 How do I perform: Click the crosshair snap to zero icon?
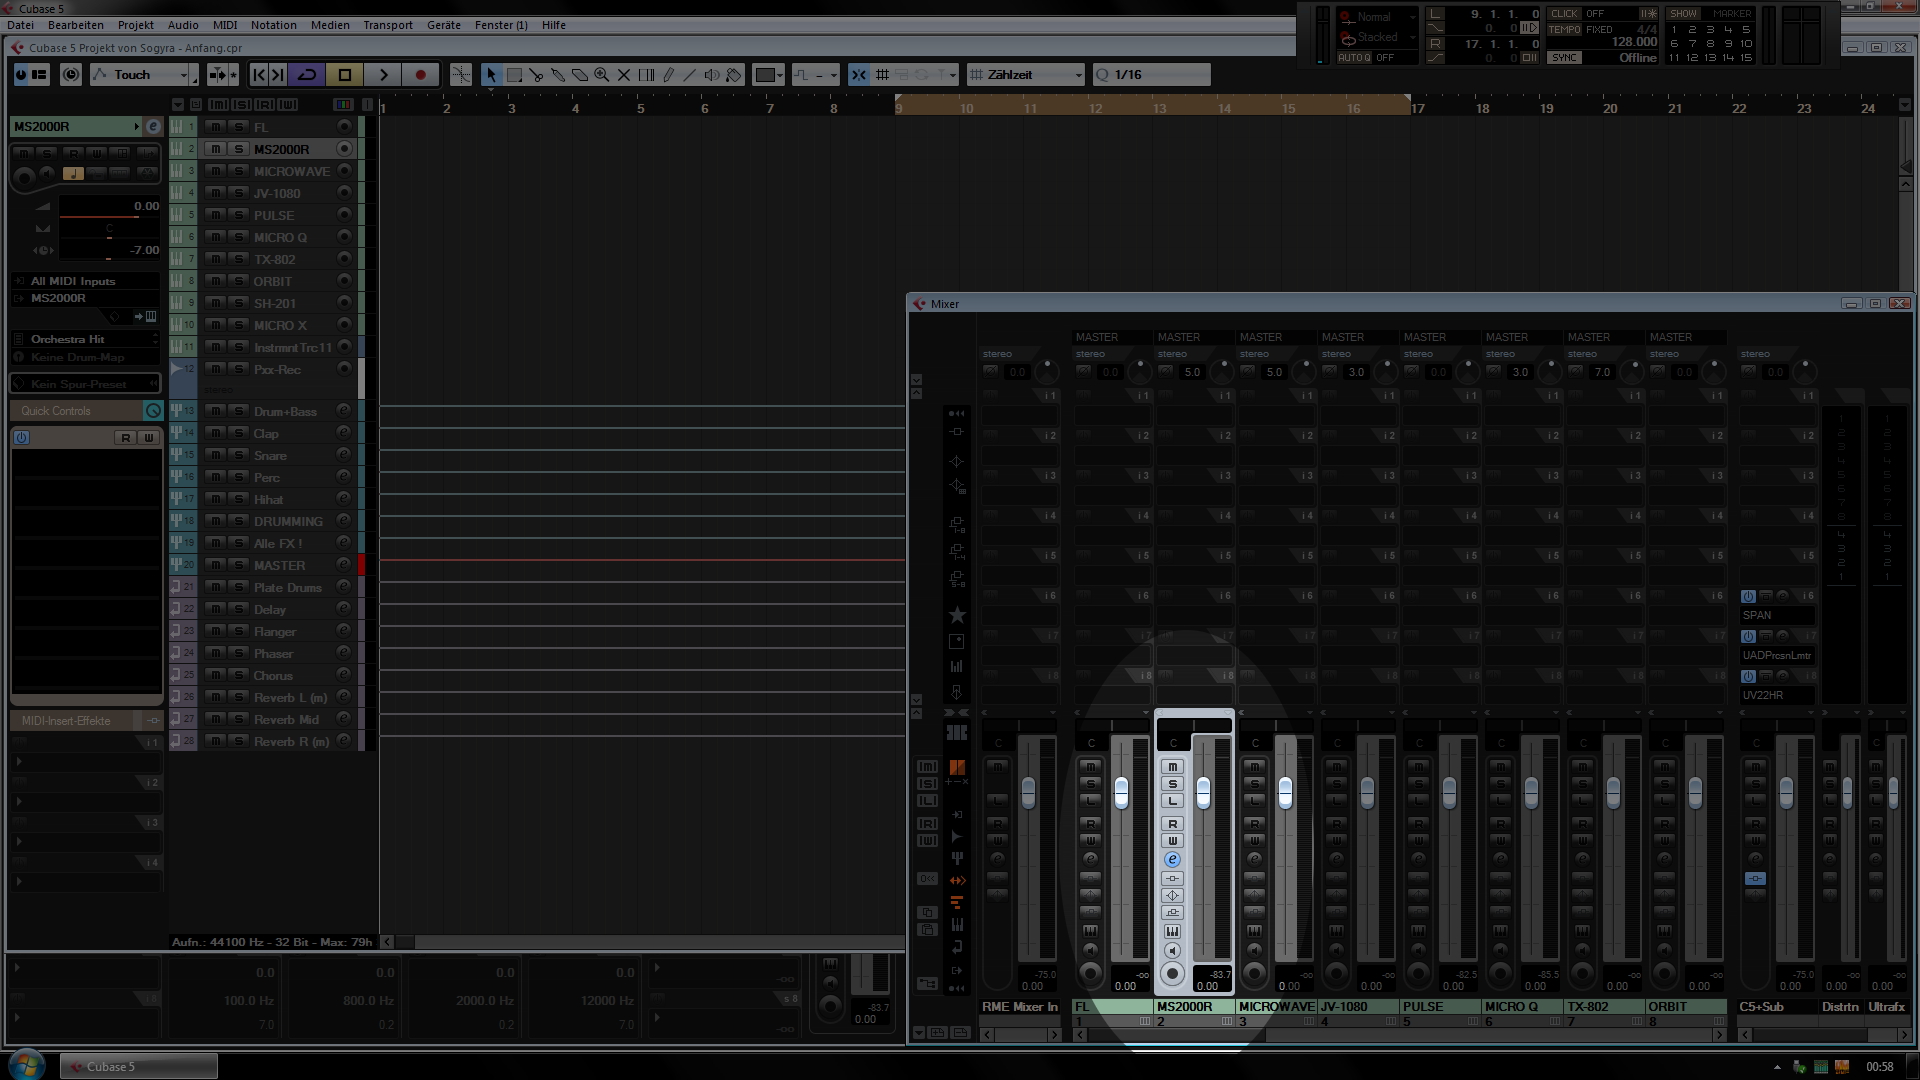pos(461,75)
